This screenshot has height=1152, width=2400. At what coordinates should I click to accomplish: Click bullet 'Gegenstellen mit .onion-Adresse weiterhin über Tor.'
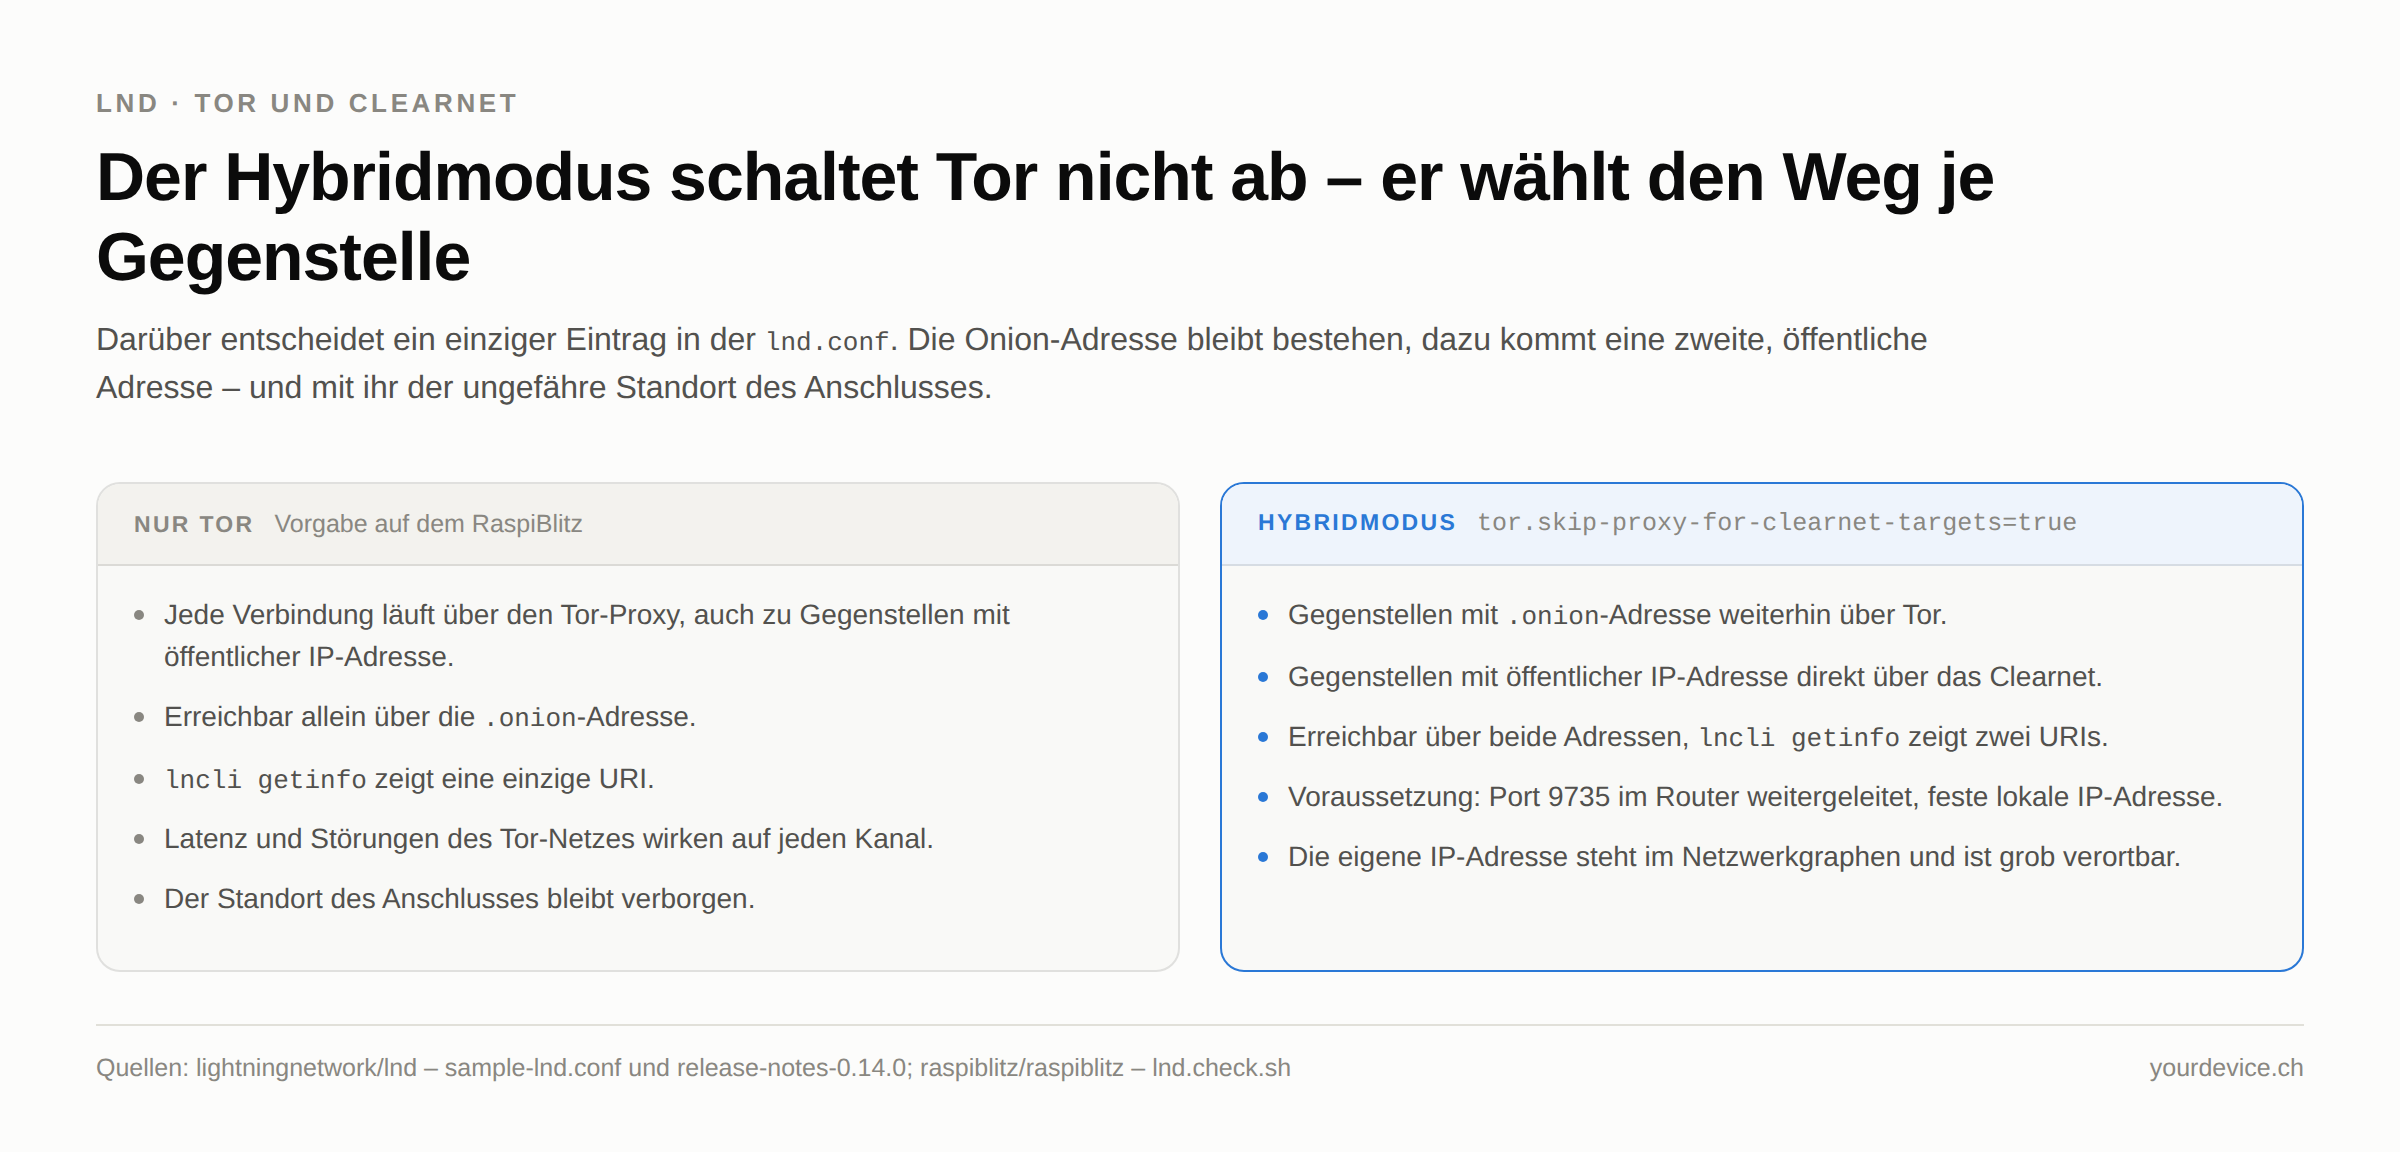pyautogui.click(x=1617, y=615)
